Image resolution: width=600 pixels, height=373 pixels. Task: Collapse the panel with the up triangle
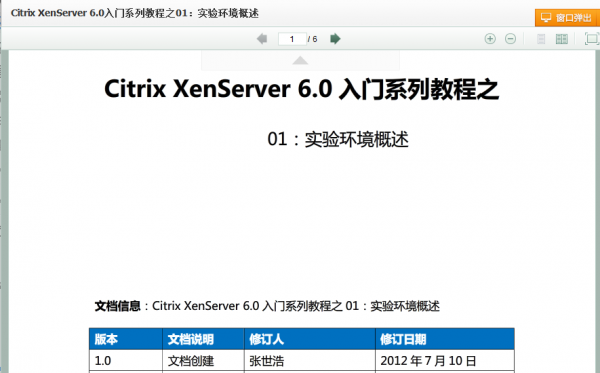tap(300, 60)
